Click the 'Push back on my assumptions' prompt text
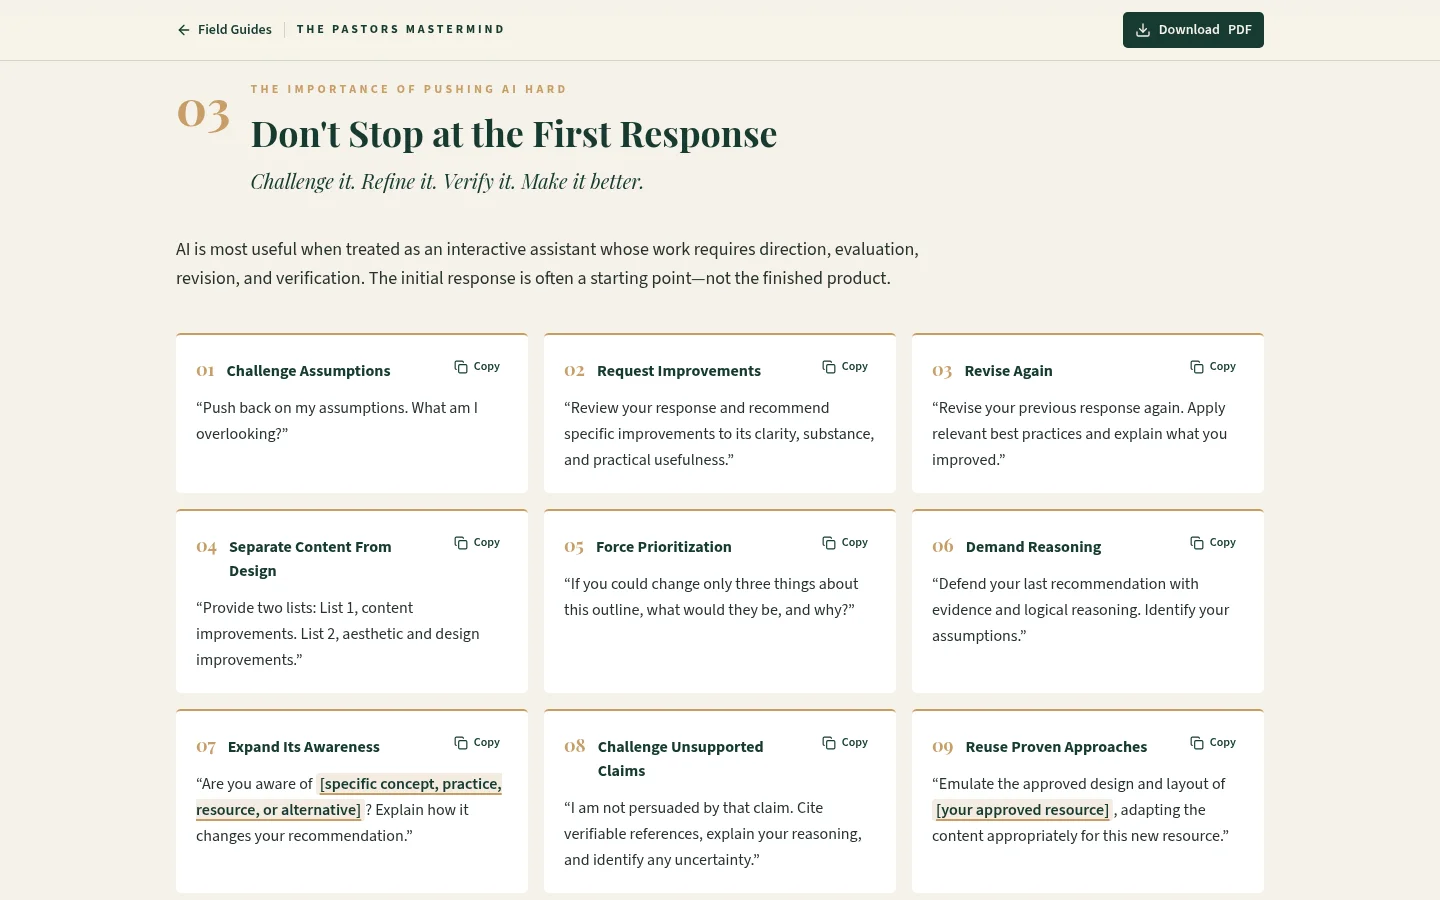 [x=337, y=421]
